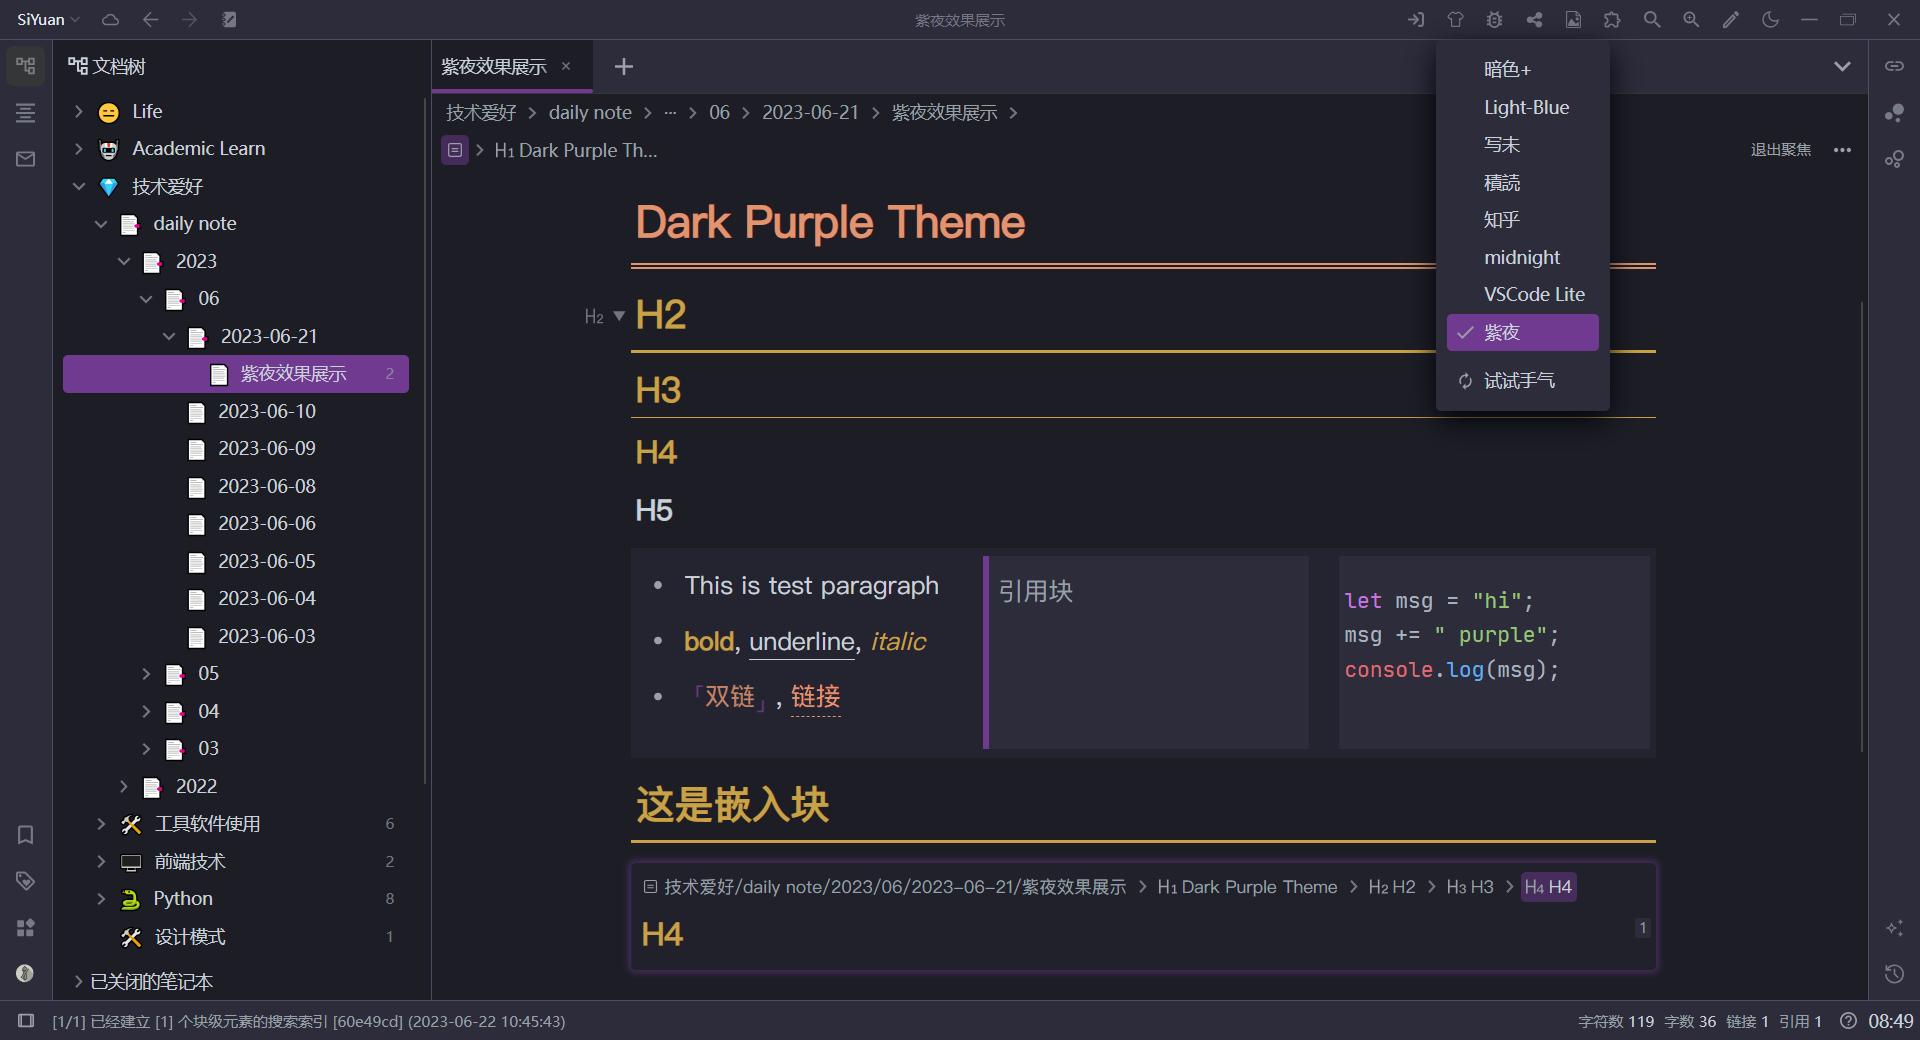
Task: Select the midnight theme option
Action: (x=1521, y=258)
